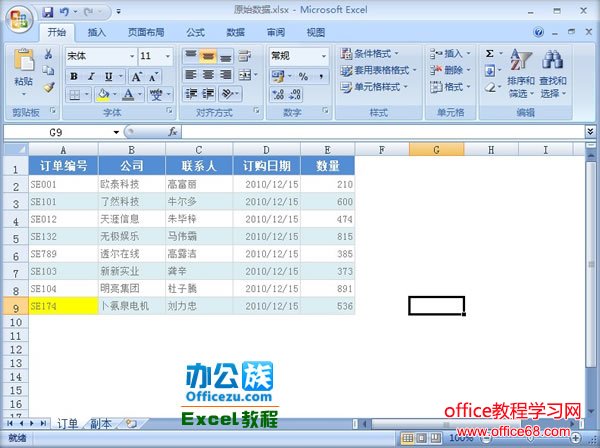Viewport: 600px width, 448px height.
Task: Decrease font size with small A
Action: 154,77
